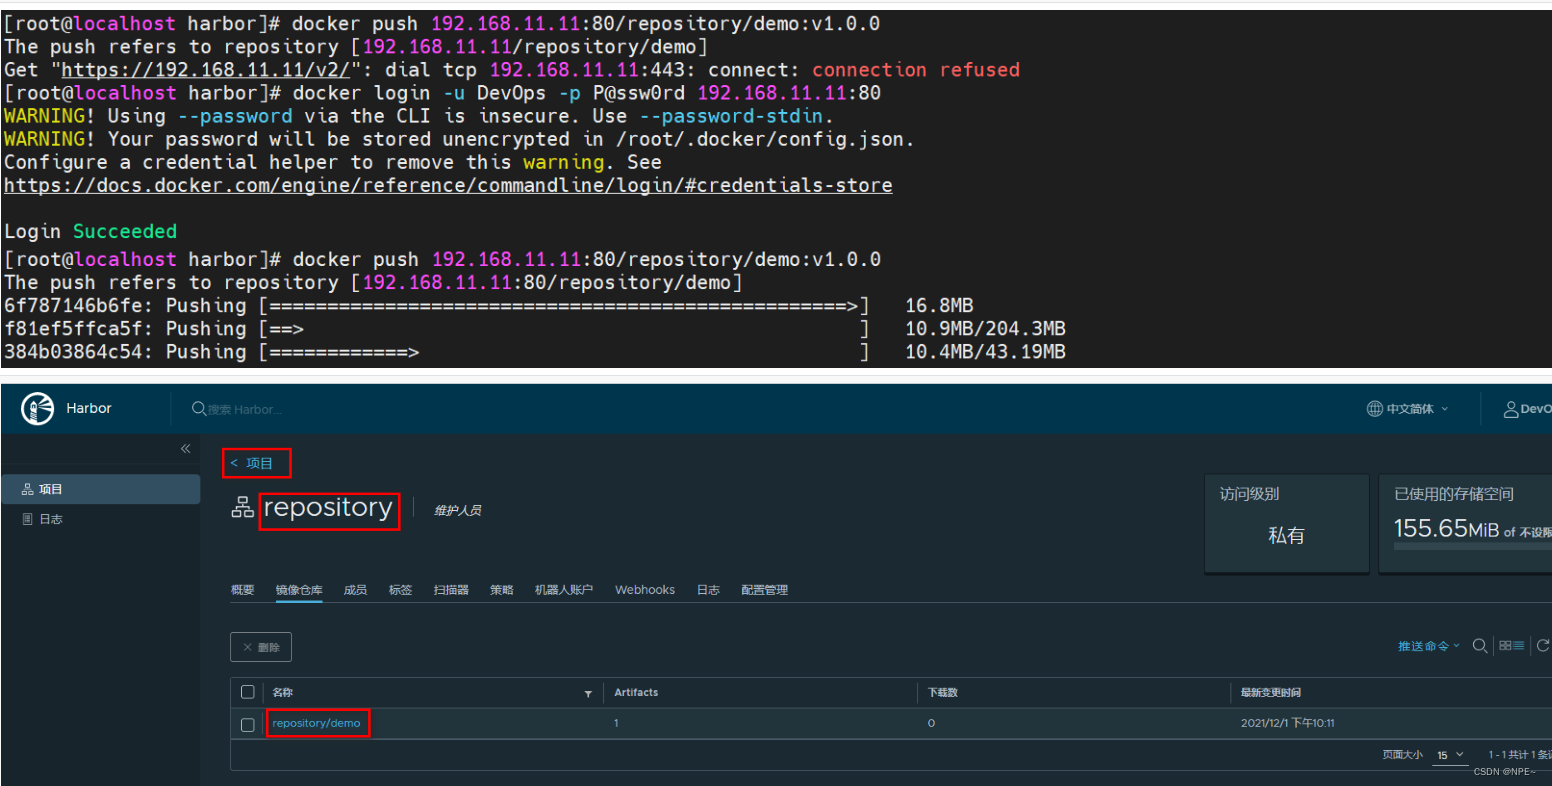Click the https://192.168.11.11/v2/ URL in terminal
Viewport: 1552px width, 786px height.
point(205,70)
